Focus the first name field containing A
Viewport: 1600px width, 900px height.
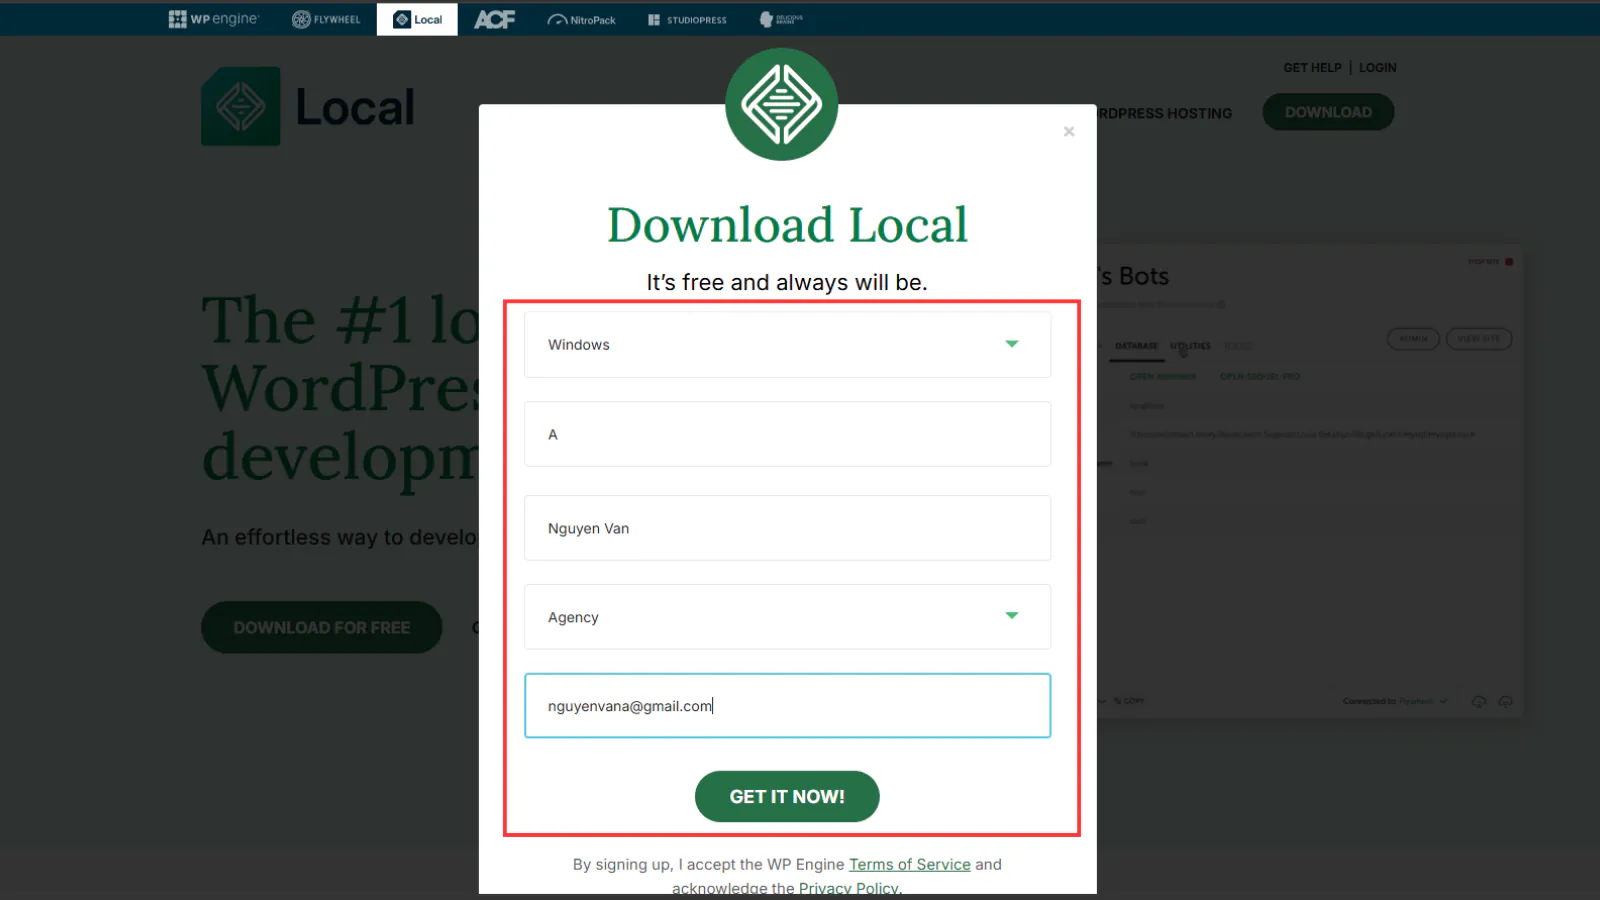pos(787,434)
